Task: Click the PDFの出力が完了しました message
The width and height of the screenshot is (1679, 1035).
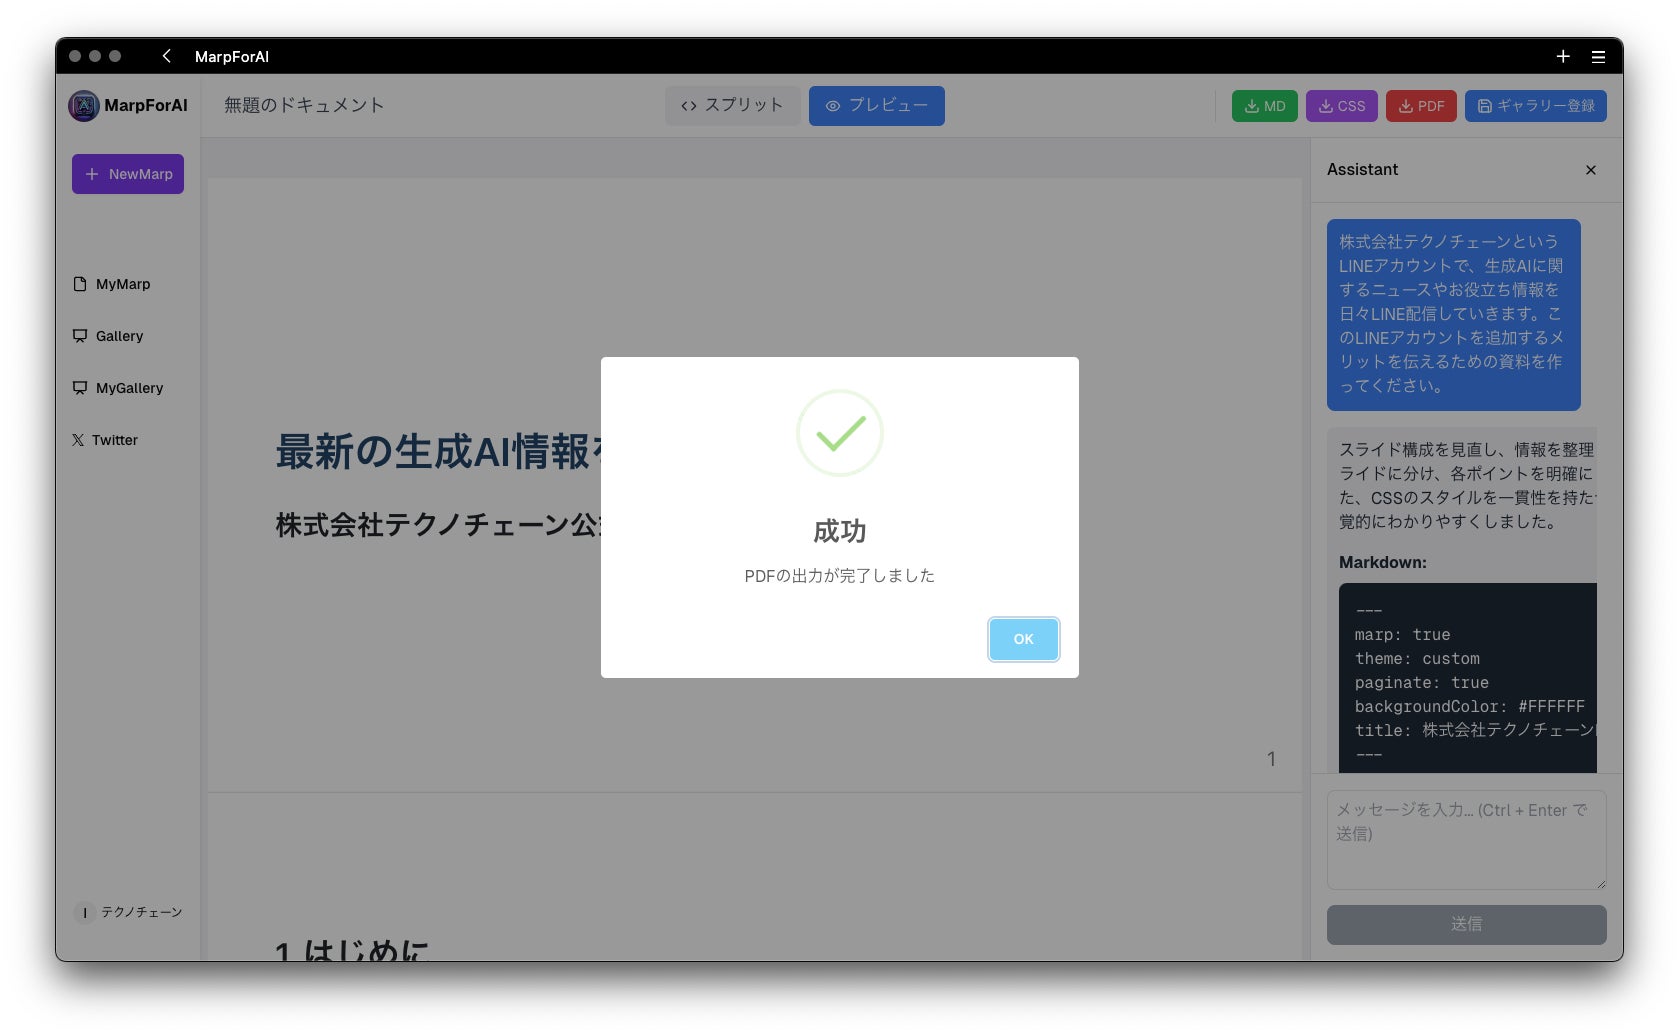Action: (x=840, y=576)
